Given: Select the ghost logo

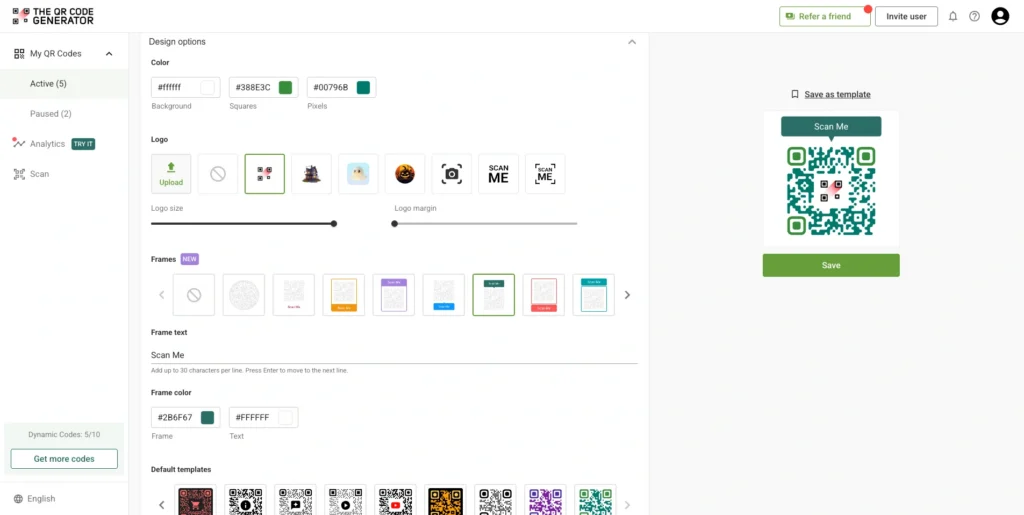Looking at the screenshot, I should coord(358,174).
